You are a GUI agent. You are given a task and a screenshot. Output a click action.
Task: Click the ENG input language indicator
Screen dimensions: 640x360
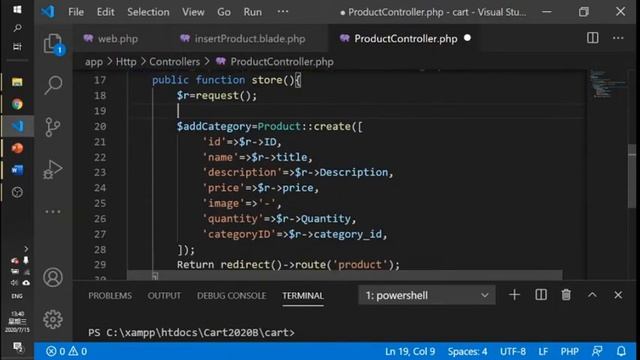pos(17,296)
